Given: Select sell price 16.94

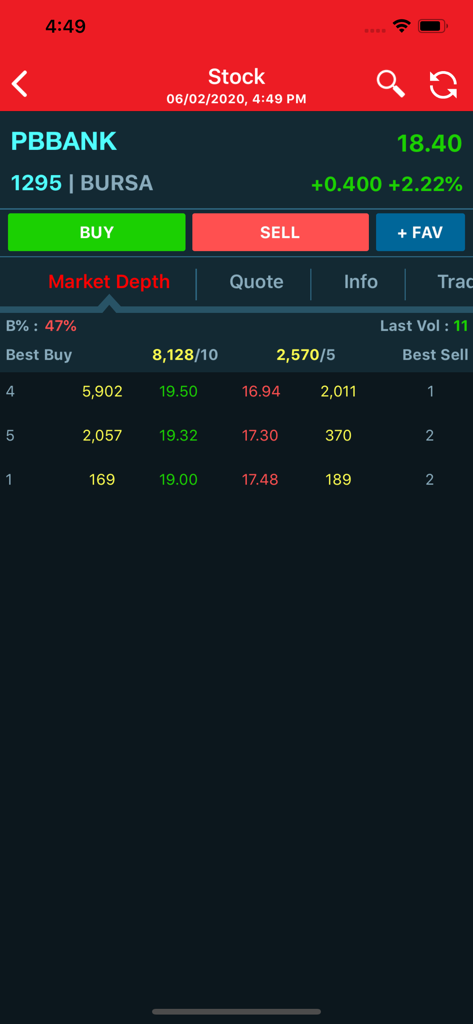Looking at the screenshot, I should 261,392.
